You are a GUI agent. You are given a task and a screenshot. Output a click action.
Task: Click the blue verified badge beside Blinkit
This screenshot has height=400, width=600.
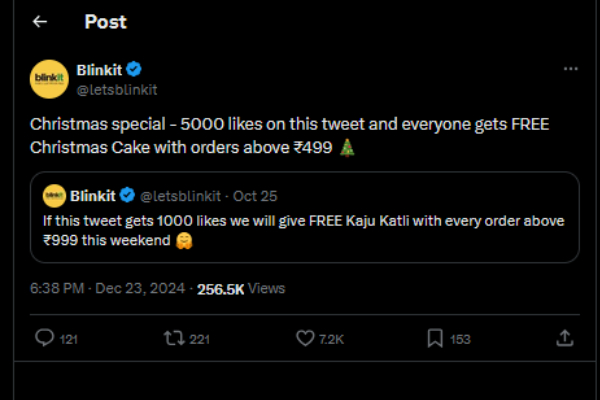click(133, 70)
